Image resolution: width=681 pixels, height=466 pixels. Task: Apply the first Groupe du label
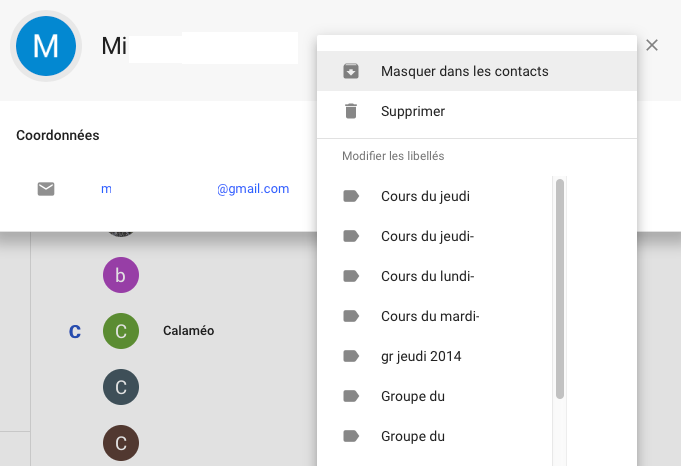click(x=434, y=396)
